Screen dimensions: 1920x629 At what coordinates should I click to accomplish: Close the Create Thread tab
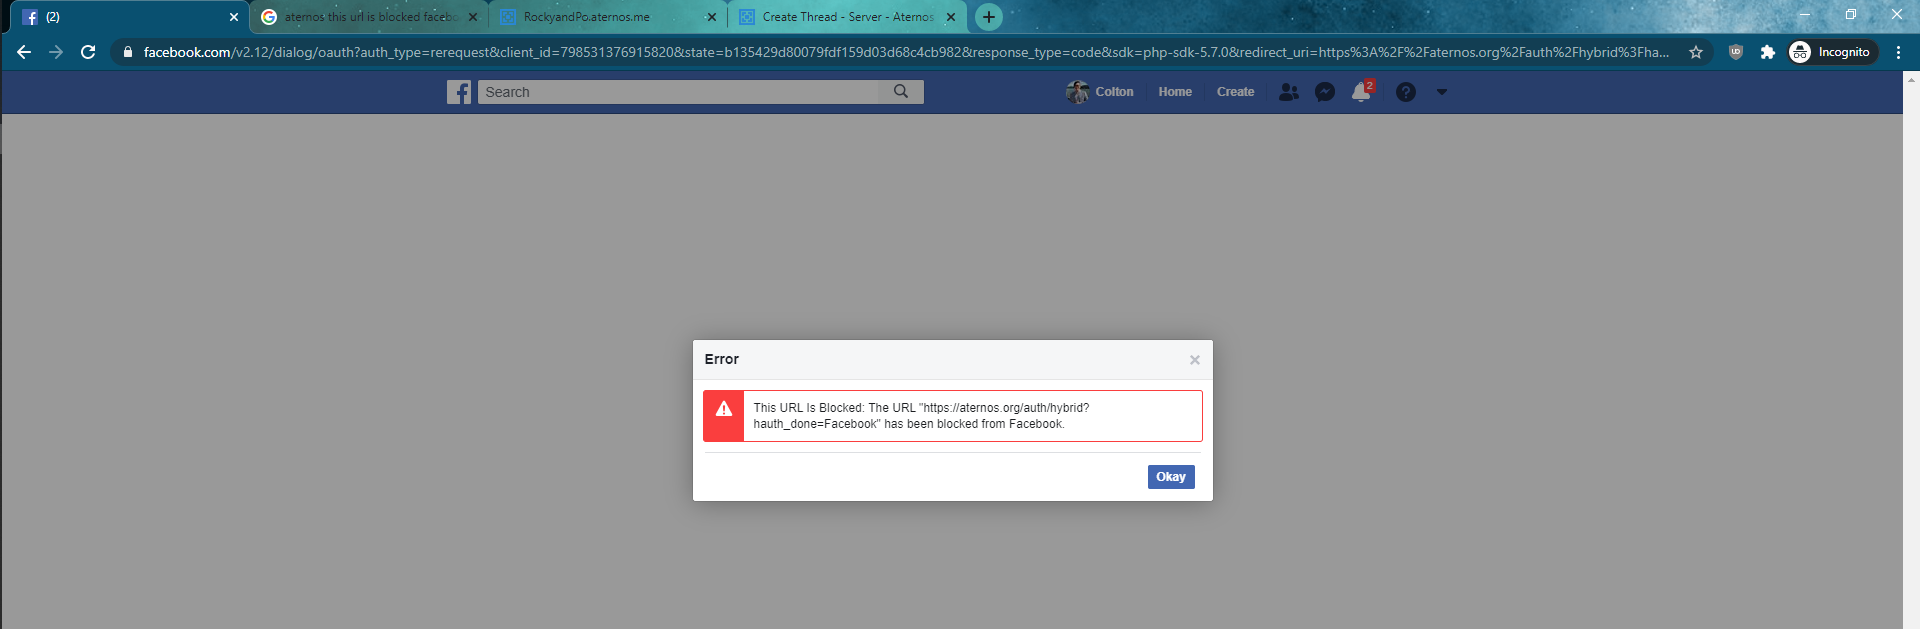tap(951, 17)
